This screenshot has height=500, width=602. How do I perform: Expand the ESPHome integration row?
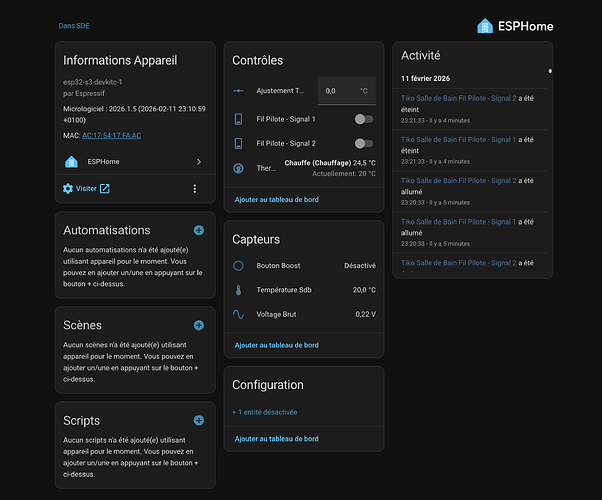tap(134, 161)
